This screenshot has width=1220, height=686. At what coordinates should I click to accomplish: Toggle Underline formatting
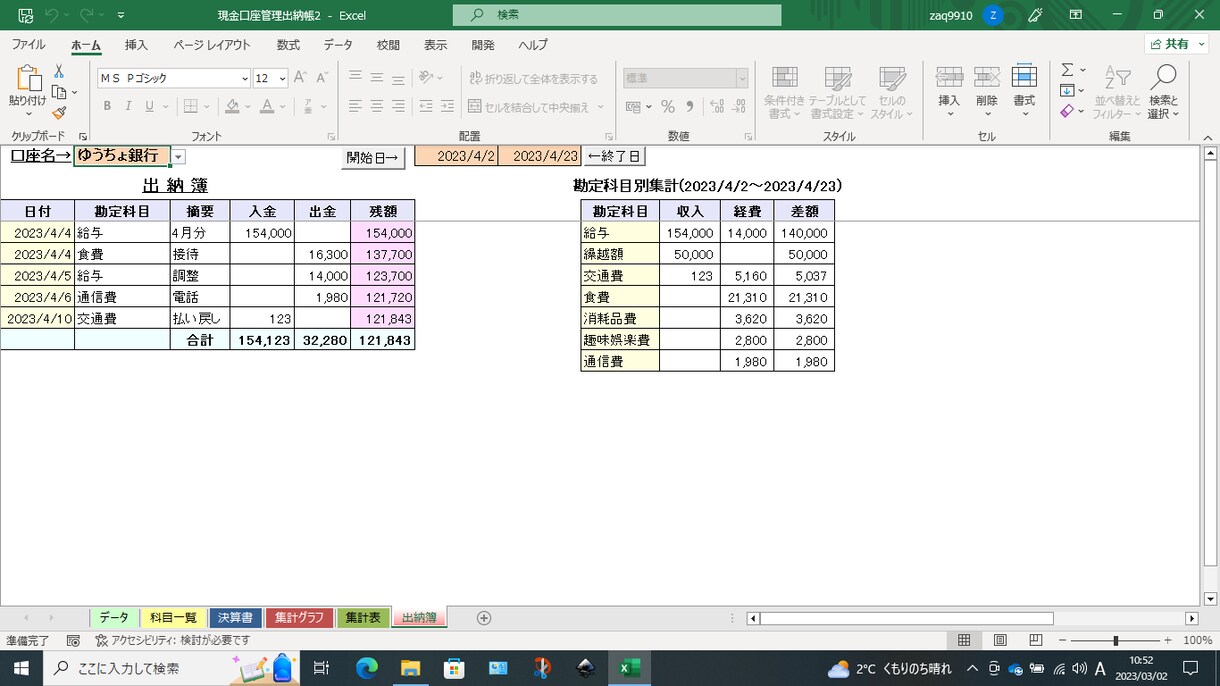(x=150, y=107)
